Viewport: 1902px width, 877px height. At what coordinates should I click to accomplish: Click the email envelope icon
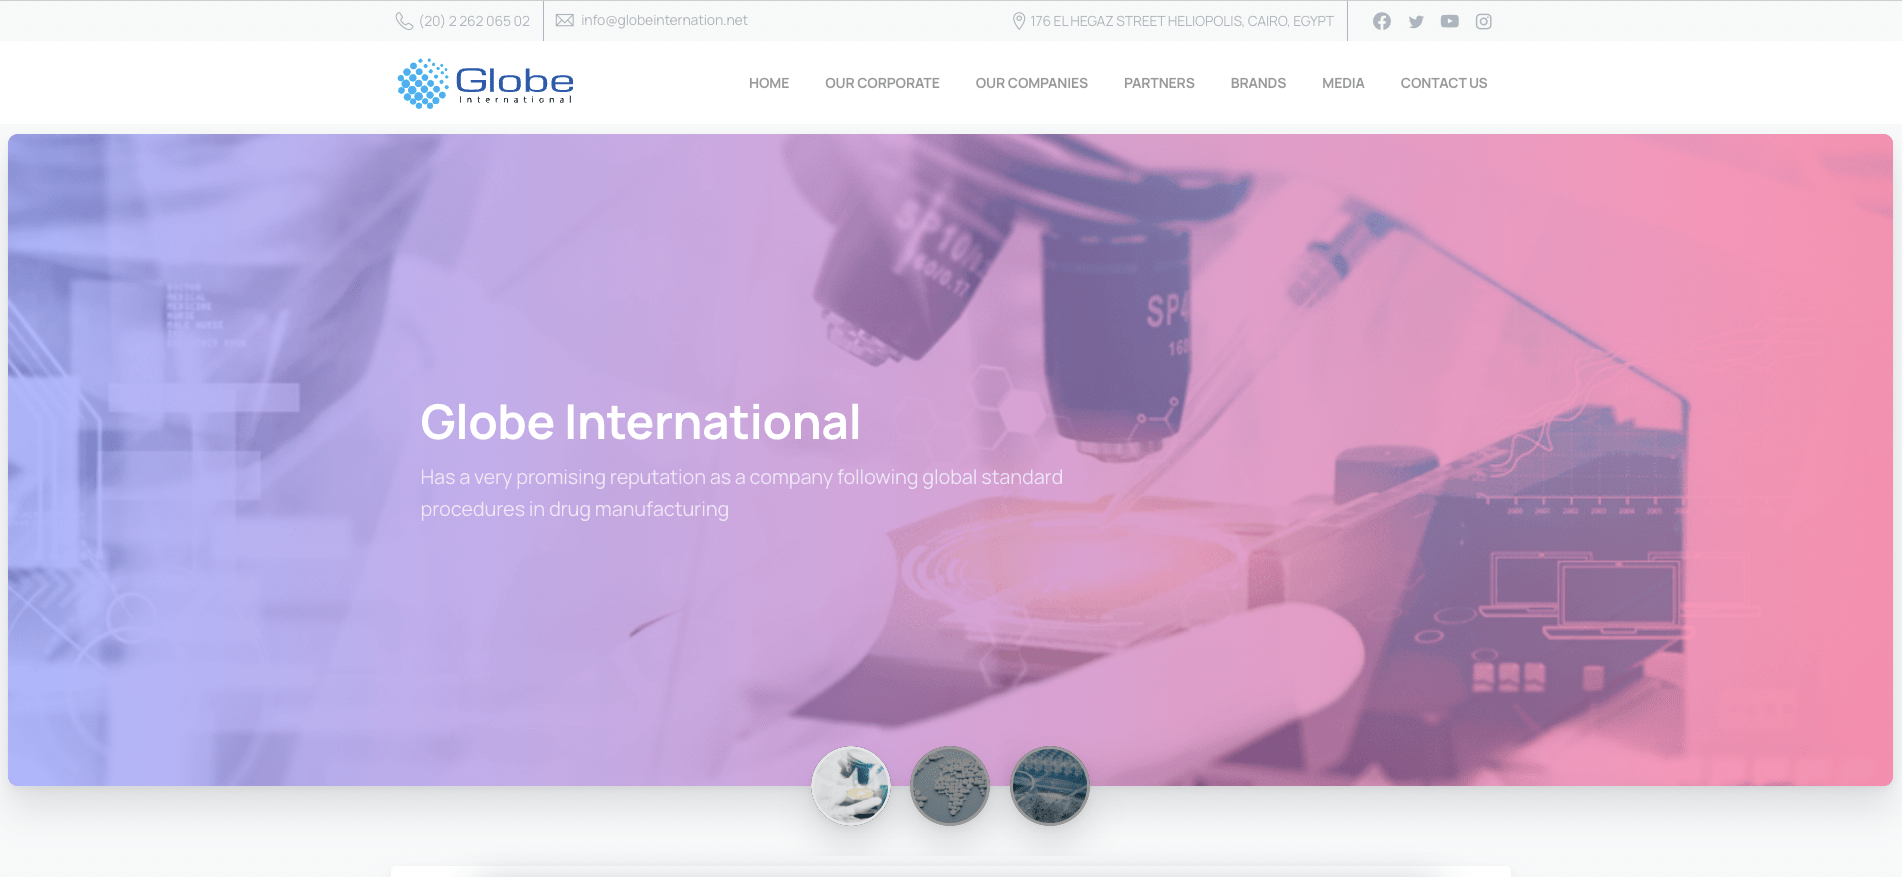pos(565,20)
